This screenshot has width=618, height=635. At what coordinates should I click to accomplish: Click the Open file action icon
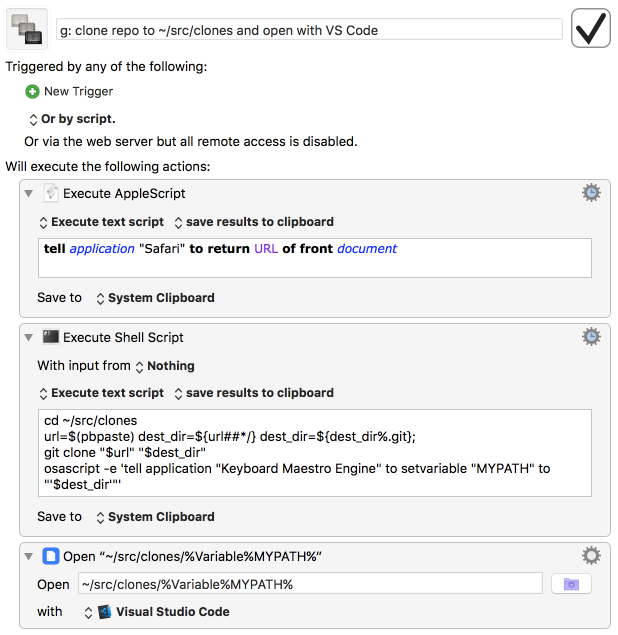pyautogui.click(x=50, y=556)
